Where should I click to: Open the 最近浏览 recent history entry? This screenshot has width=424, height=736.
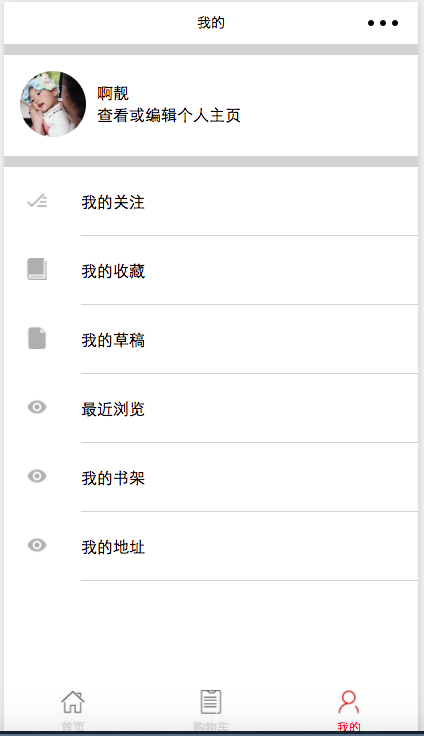(211, 409)
